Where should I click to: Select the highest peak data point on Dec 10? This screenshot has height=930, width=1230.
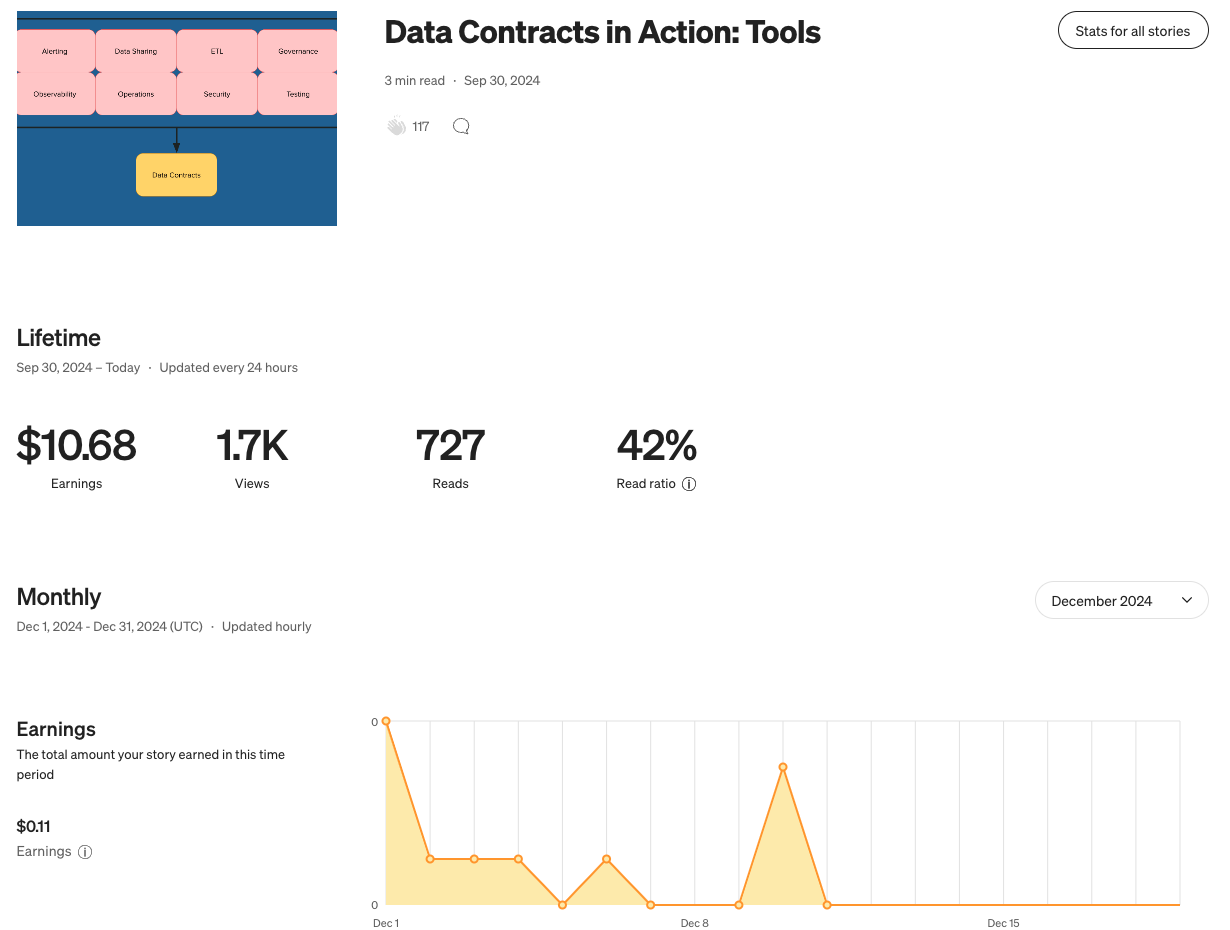tap(783, 767)
